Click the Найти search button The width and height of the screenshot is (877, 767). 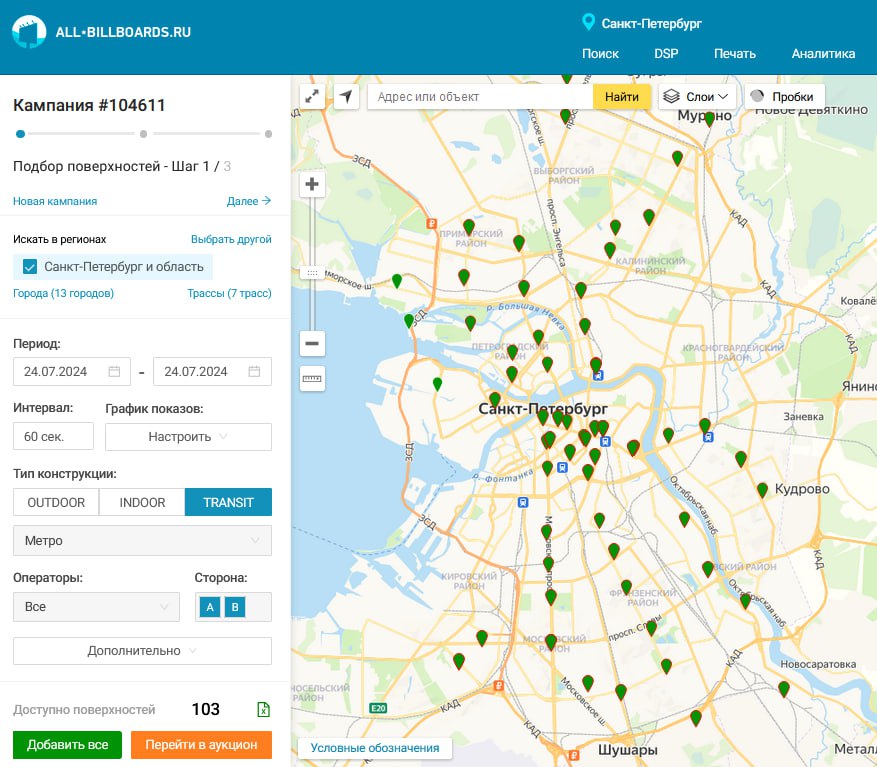click(x=622, y=96)
